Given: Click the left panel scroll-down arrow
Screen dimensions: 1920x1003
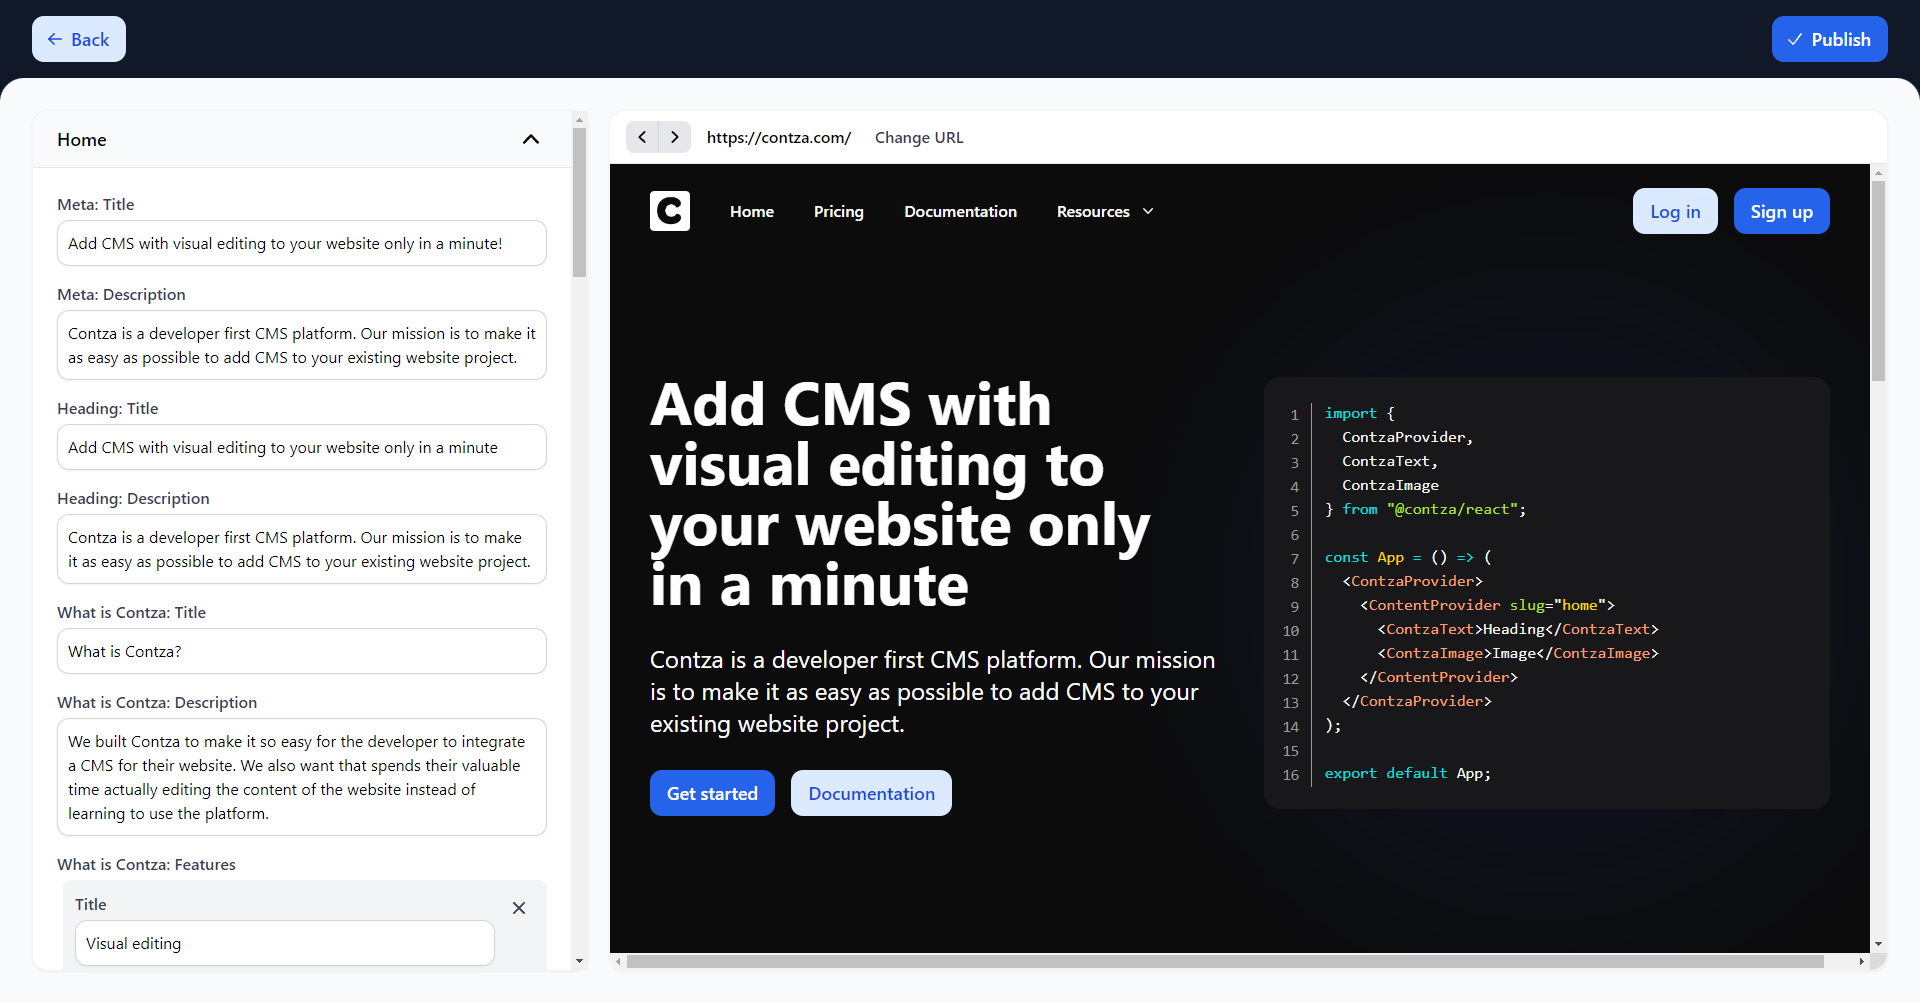Looking at the screenshot, I should (579, 961).
